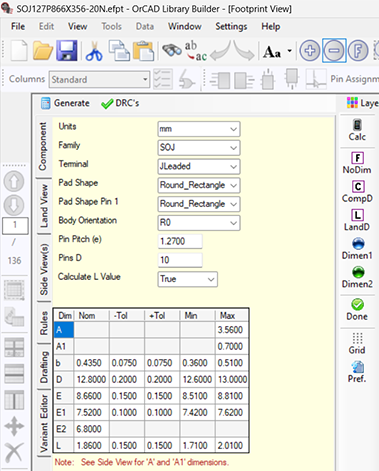Open the View menu
Screen dimensions: 379x471
coord(78,26)
